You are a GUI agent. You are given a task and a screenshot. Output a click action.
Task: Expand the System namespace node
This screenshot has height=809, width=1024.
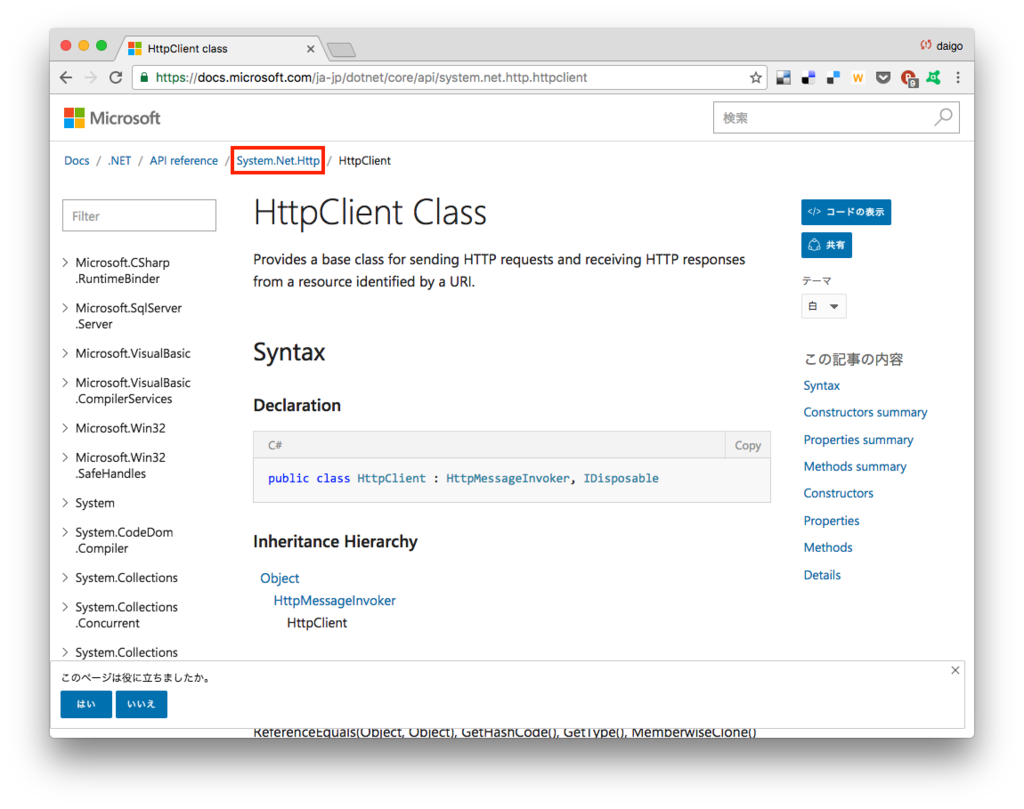point(65,503)
